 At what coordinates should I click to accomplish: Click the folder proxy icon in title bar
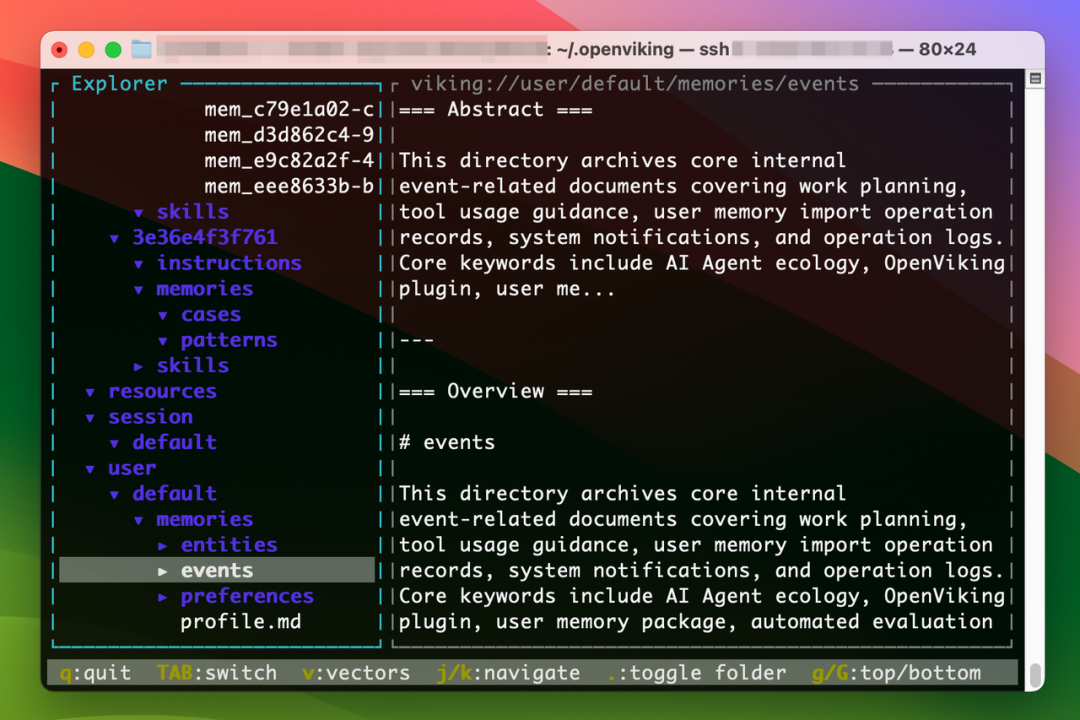(x=141, y=49)
